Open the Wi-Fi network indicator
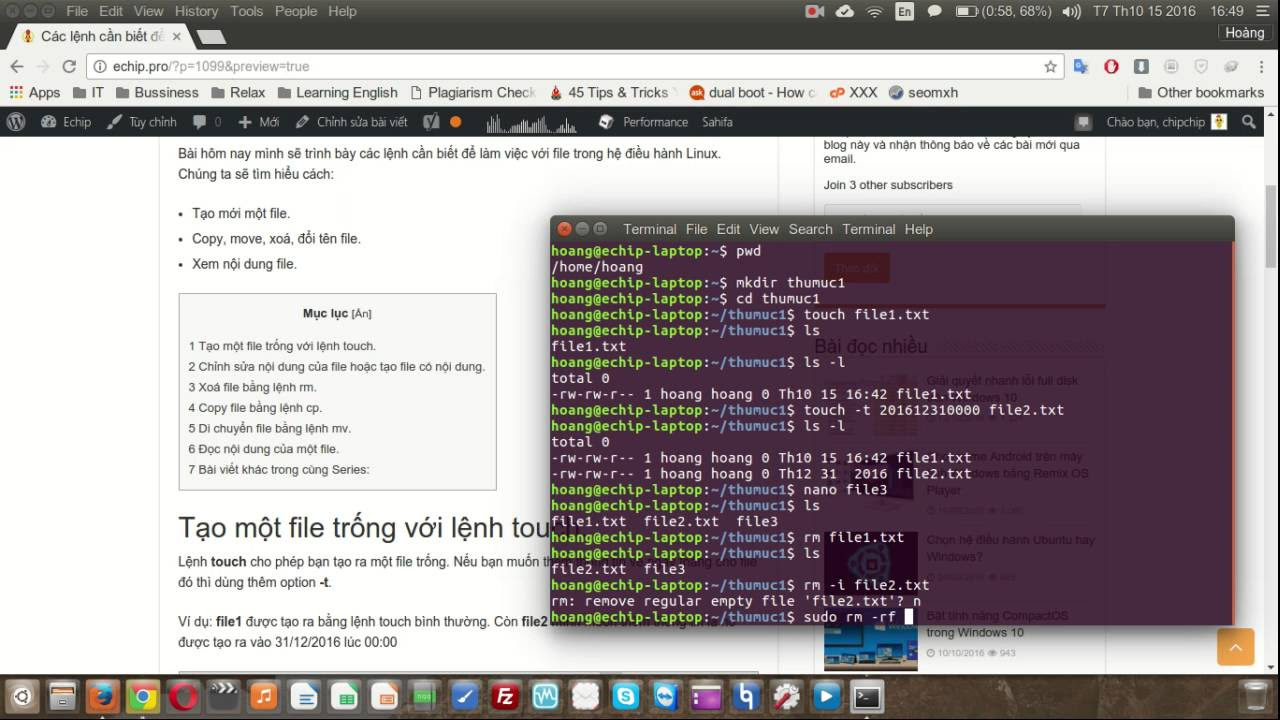This screenshot has width=1280, height=720. pyautogui.click(x=874, y=11)
